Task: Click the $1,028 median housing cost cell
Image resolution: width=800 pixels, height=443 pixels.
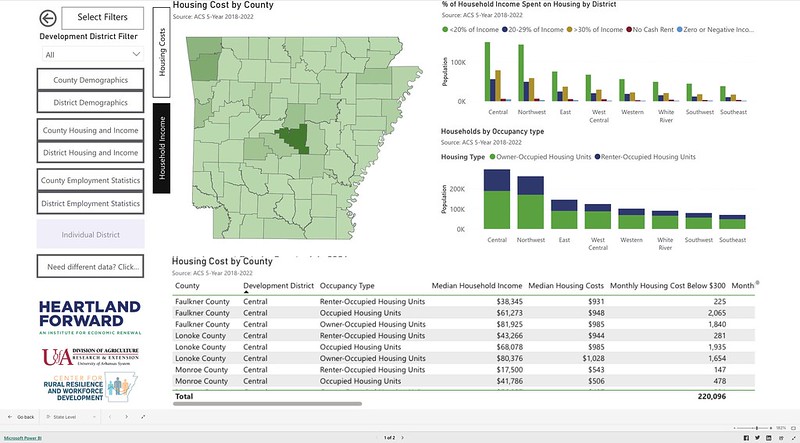Action: click(593, 358)
